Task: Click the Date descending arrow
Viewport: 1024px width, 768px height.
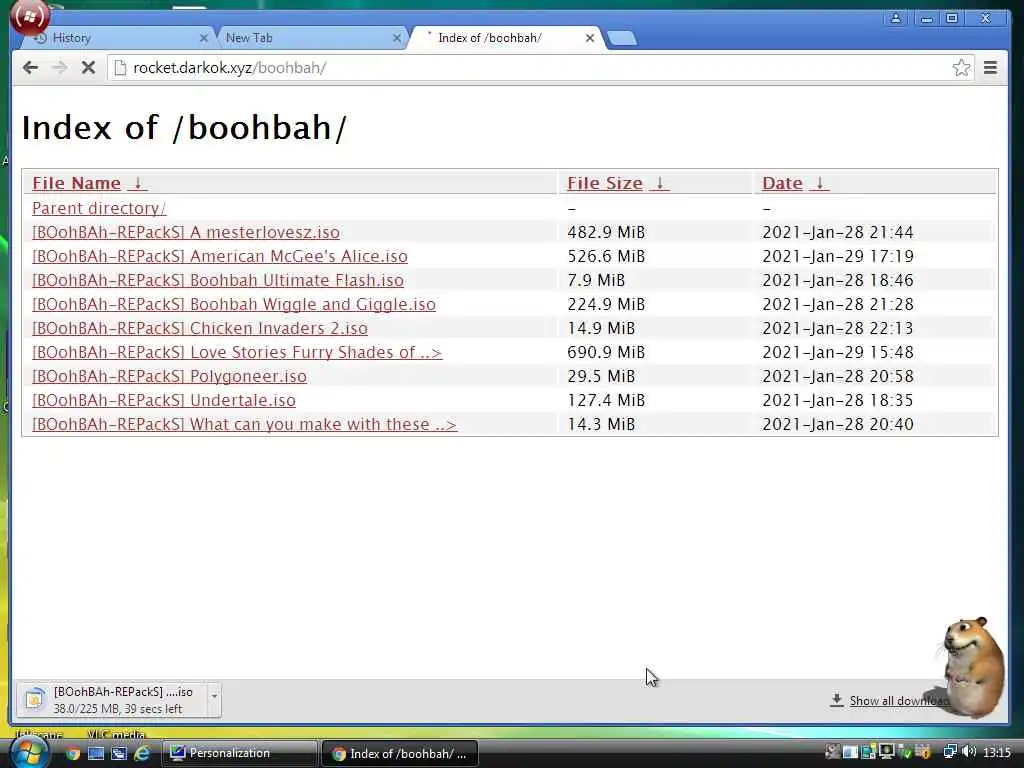Action: 820,183
